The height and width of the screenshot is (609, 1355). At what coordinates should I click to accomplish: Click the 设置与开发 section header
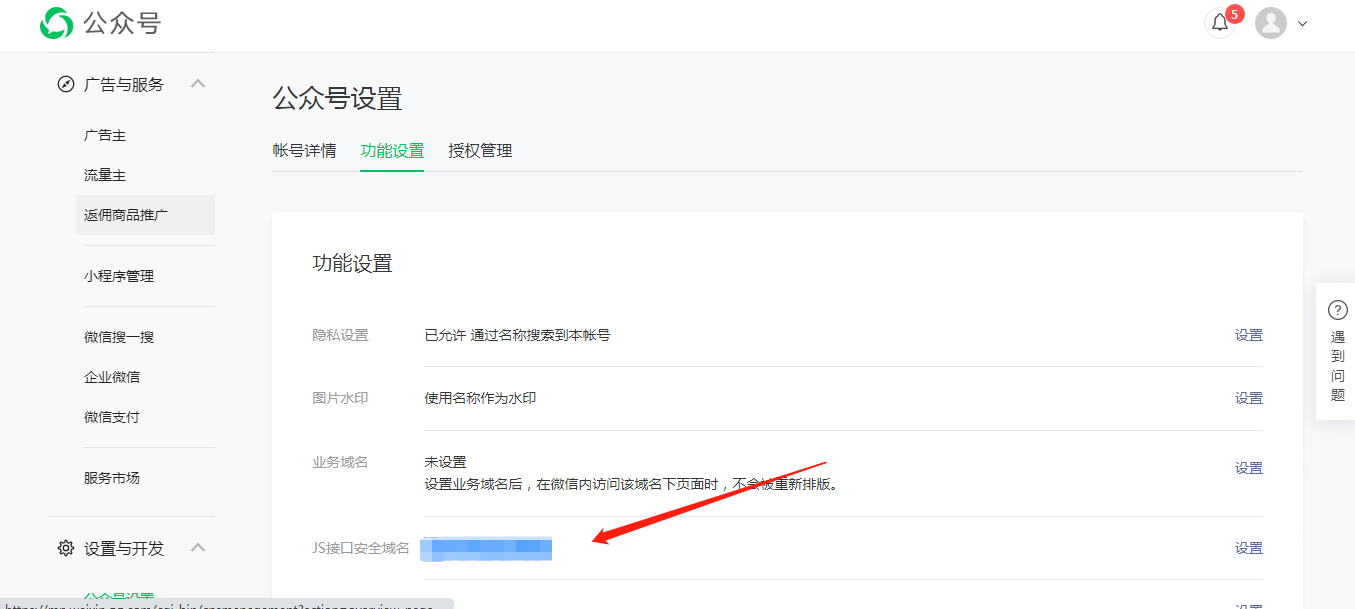click(124, 549)
